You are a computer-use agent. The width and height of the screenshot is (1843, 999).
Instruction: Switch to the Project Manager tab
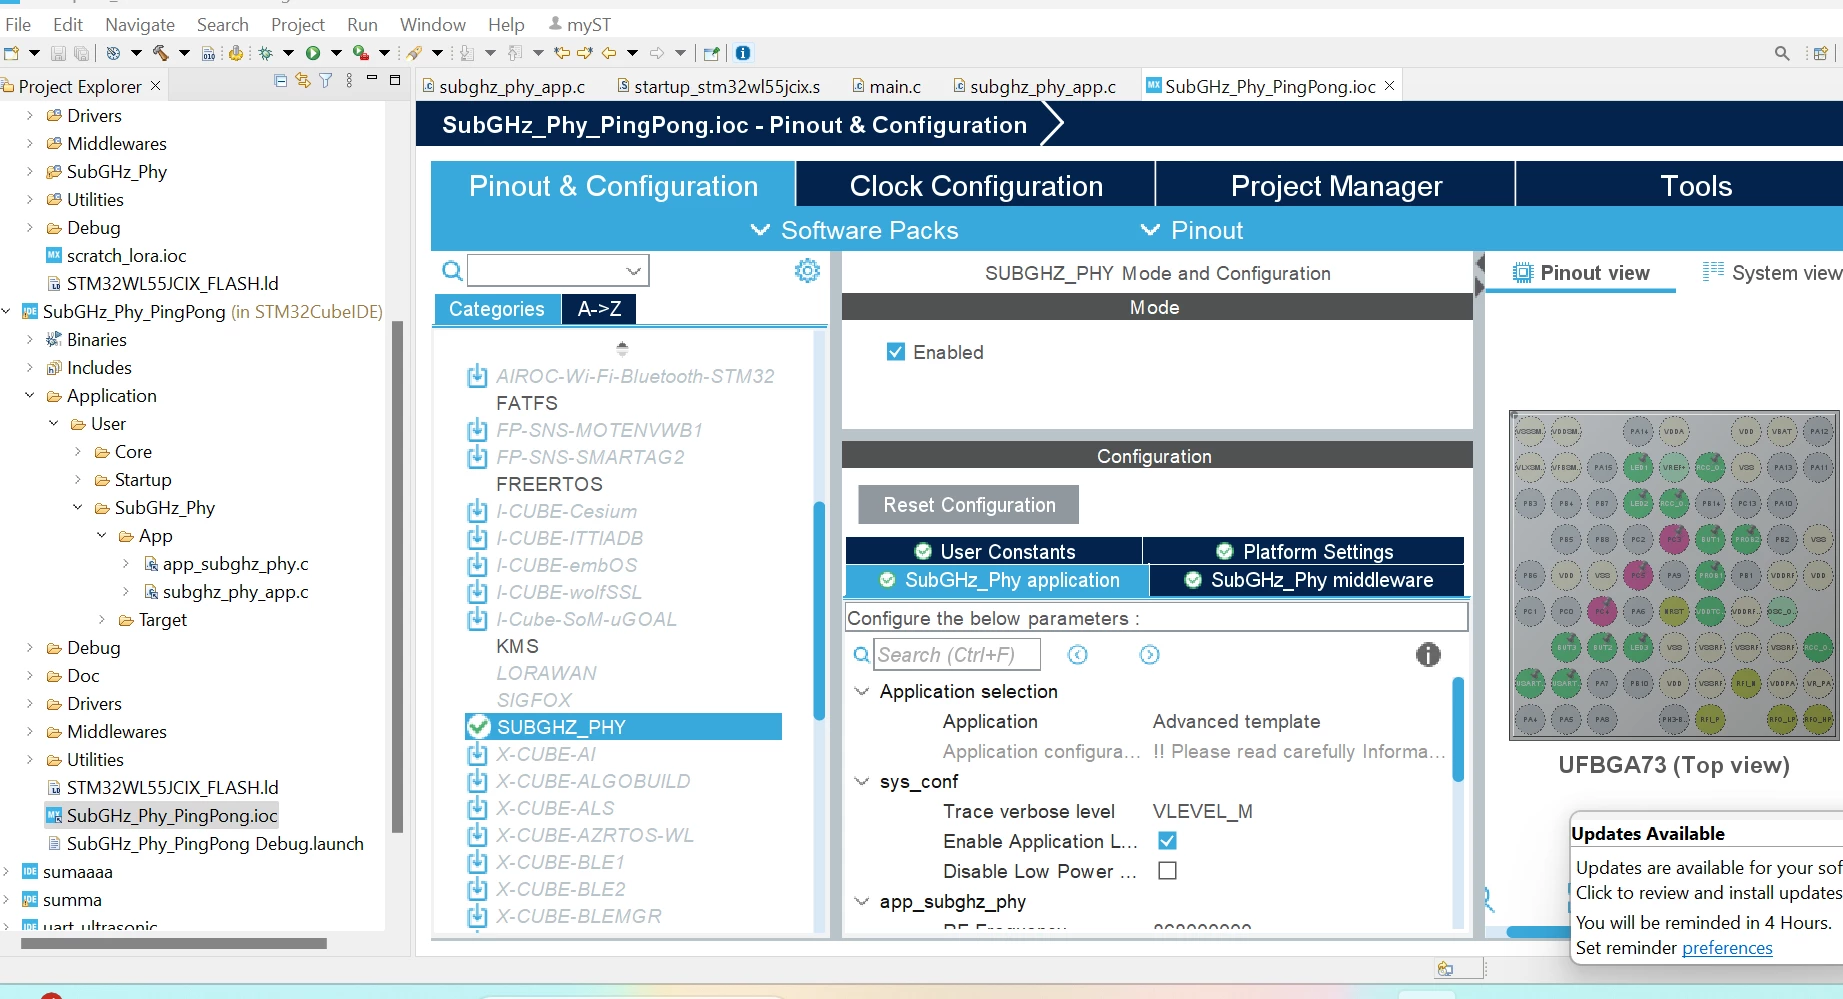point(1336,186)
